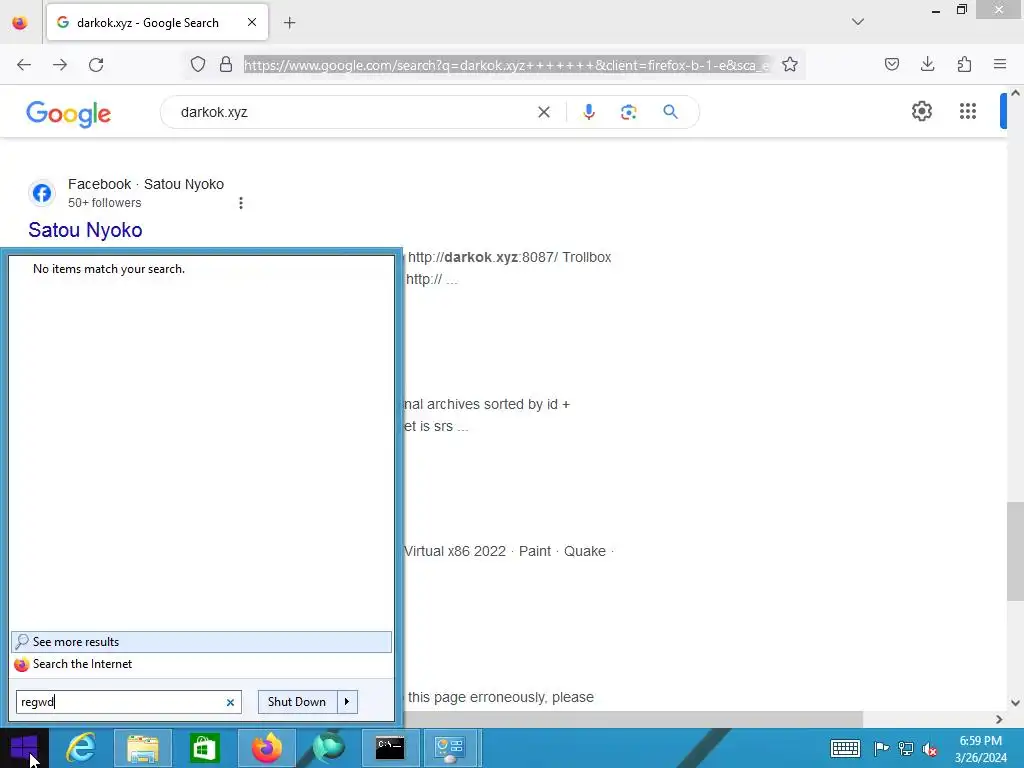Bookmark this page with the star
The image size is (1024, 768).
tap(790, 65)
